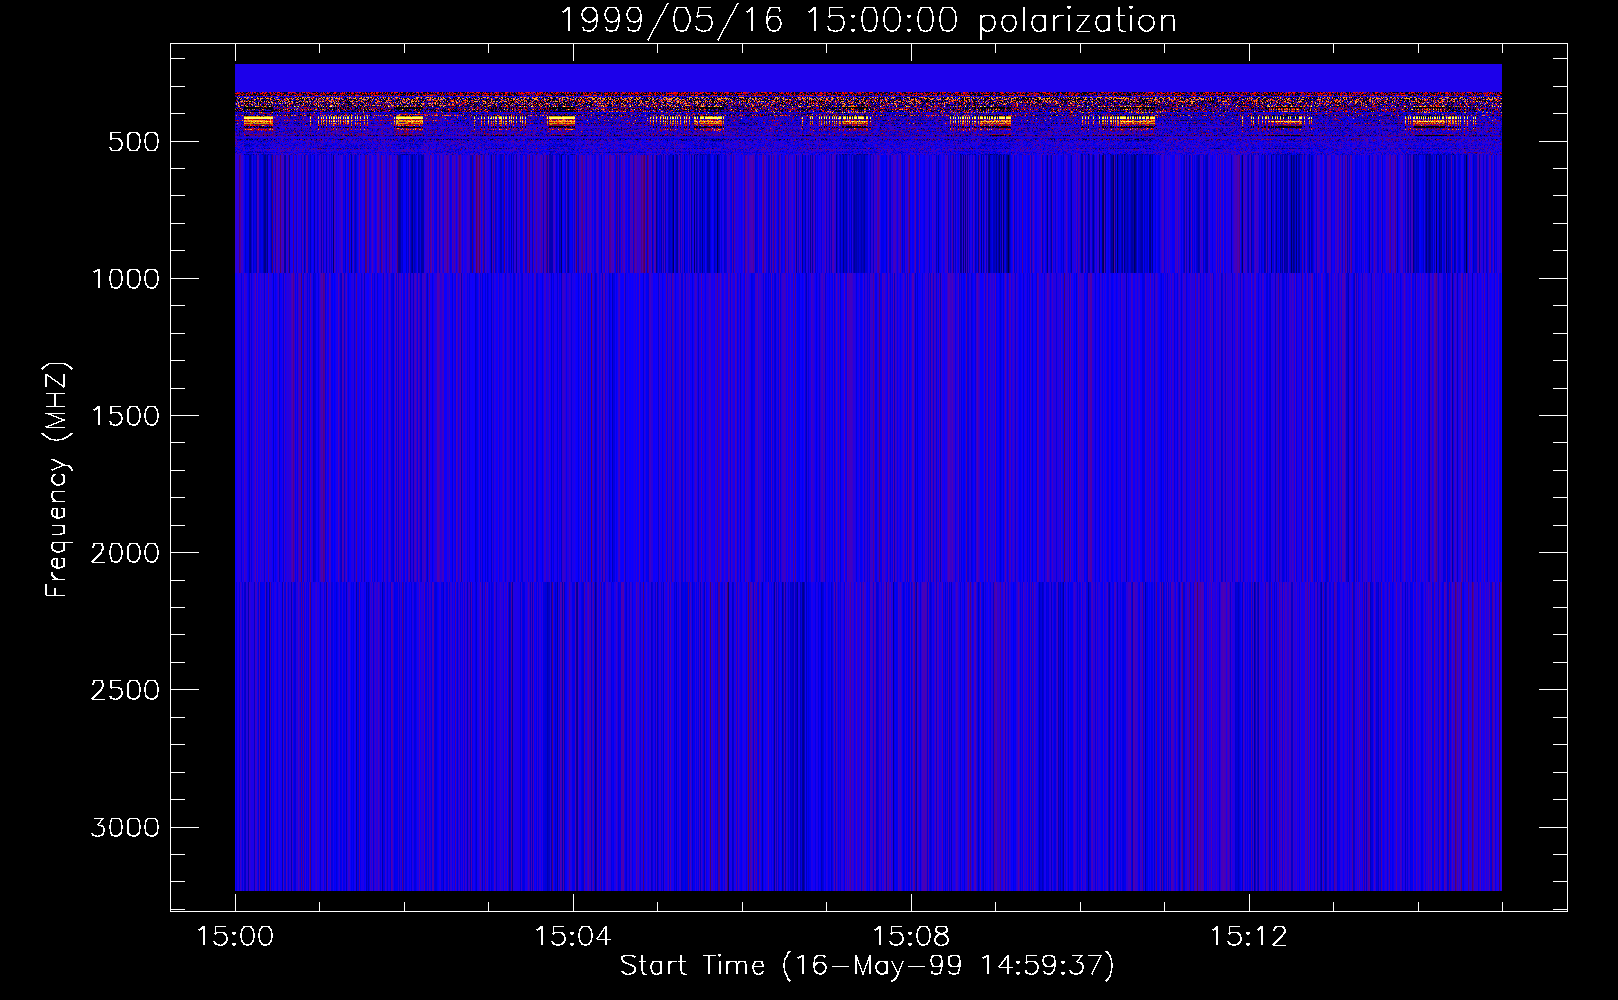This screenshot has width=1618, height=1000.
Task: Click the 500 frequency tick label
Action: 134,142
